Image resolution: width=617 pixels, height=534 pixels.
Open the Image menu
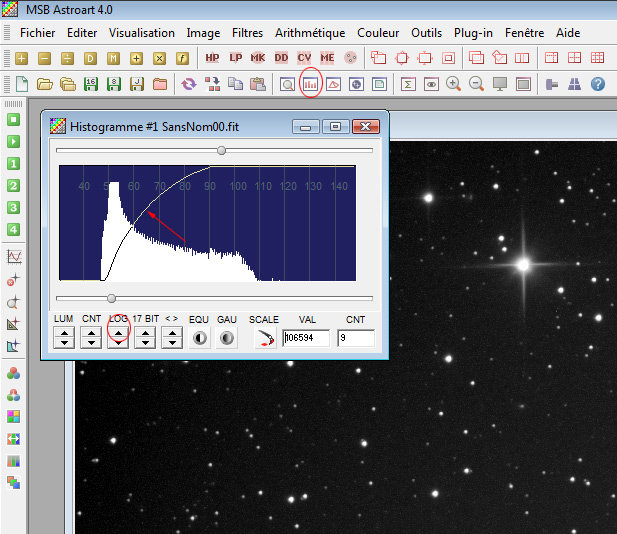tap(203, 33)
